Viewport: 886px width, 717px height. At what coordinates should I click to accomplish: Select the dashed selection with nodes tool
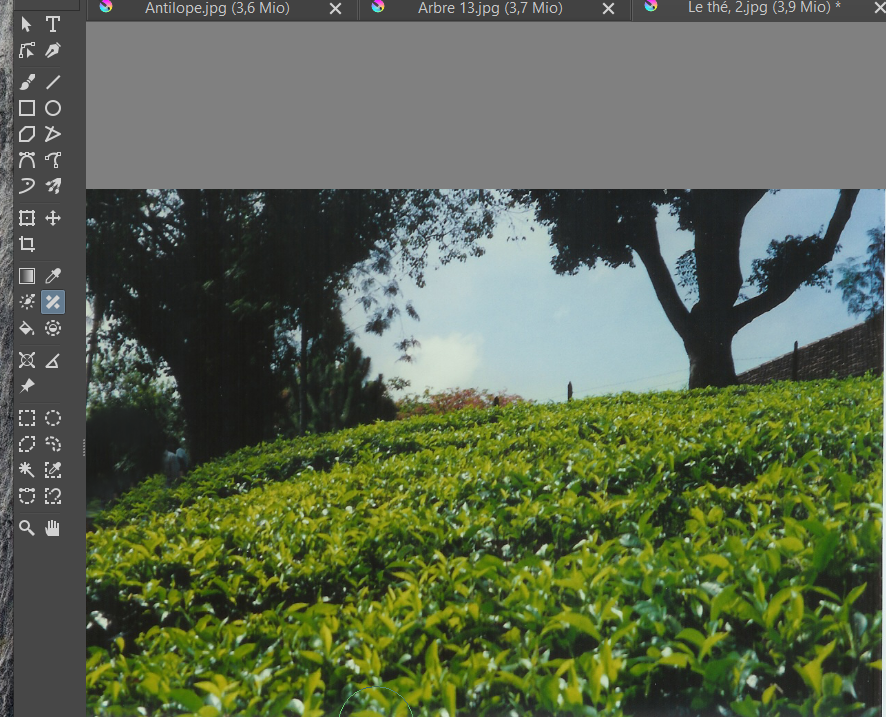pos(27,496)
